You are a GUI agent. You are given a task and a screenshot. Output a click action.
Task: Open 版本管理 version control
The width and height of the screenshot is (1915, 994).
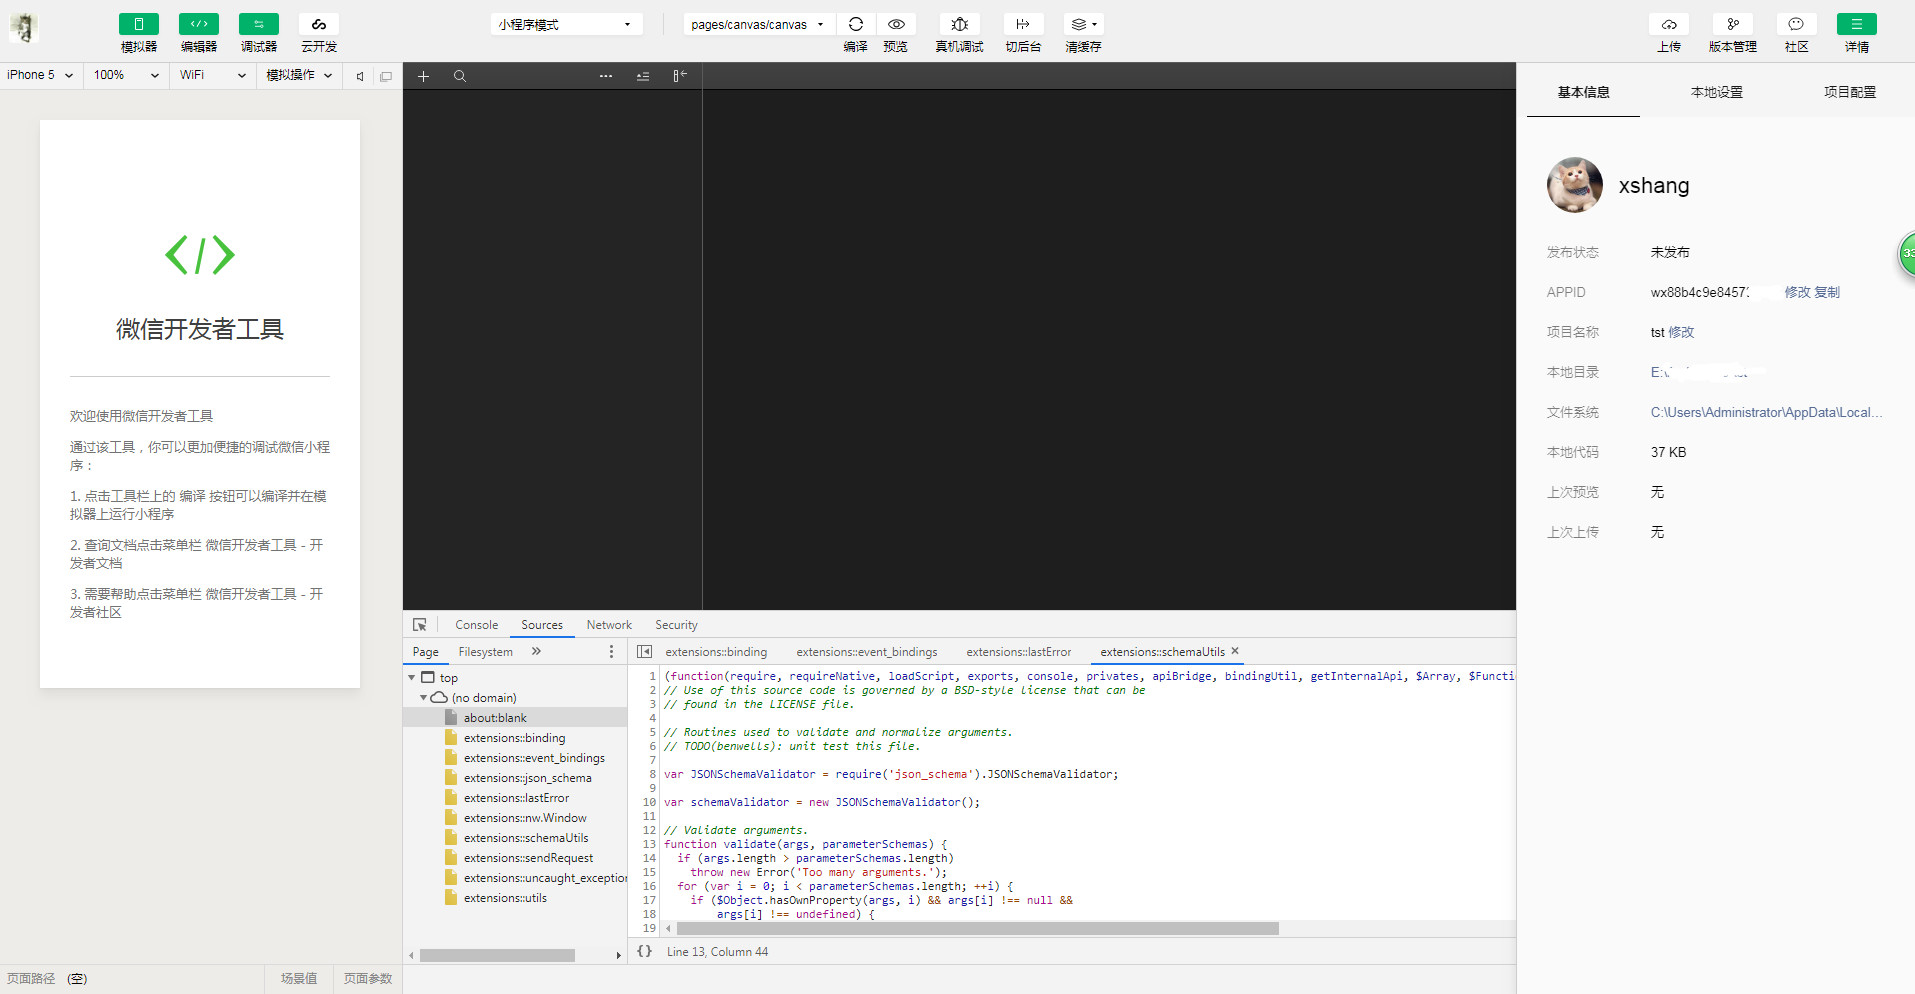[x=1732, y=25]
